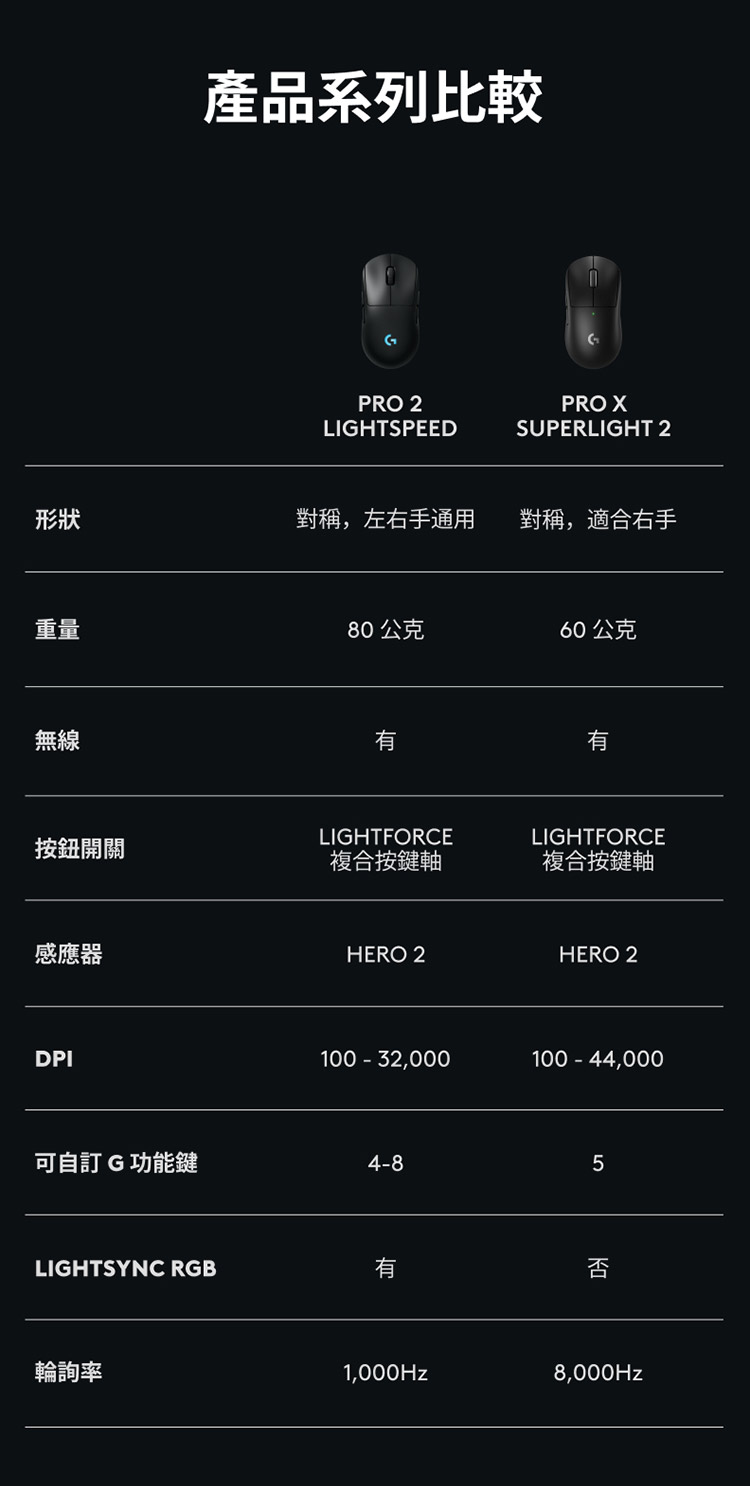This screenshot has height=1486, width=750.
Task: Click the 對稱，左右手通用 shape value
Action: click(386, 519)
